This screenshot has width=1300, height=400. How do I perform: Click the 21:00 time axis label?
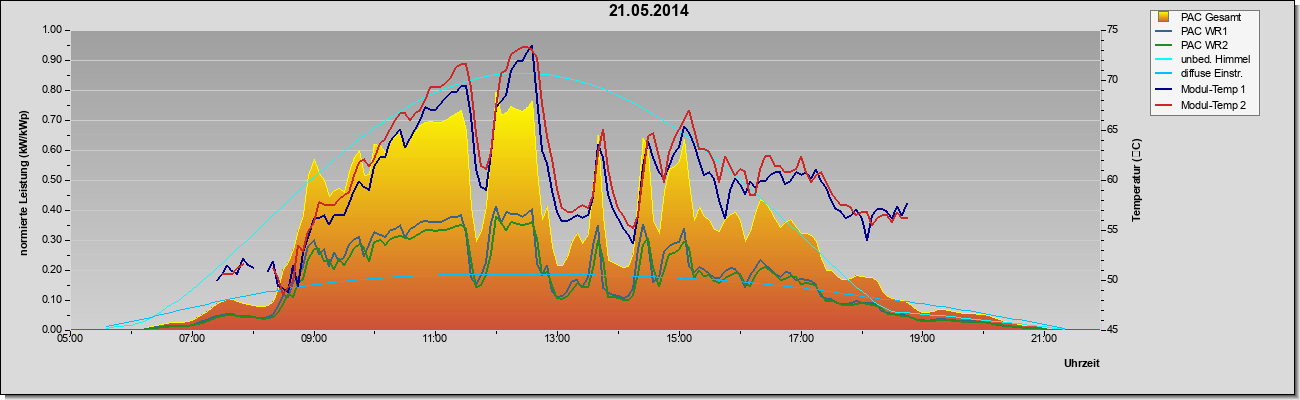click(1043, 340)
